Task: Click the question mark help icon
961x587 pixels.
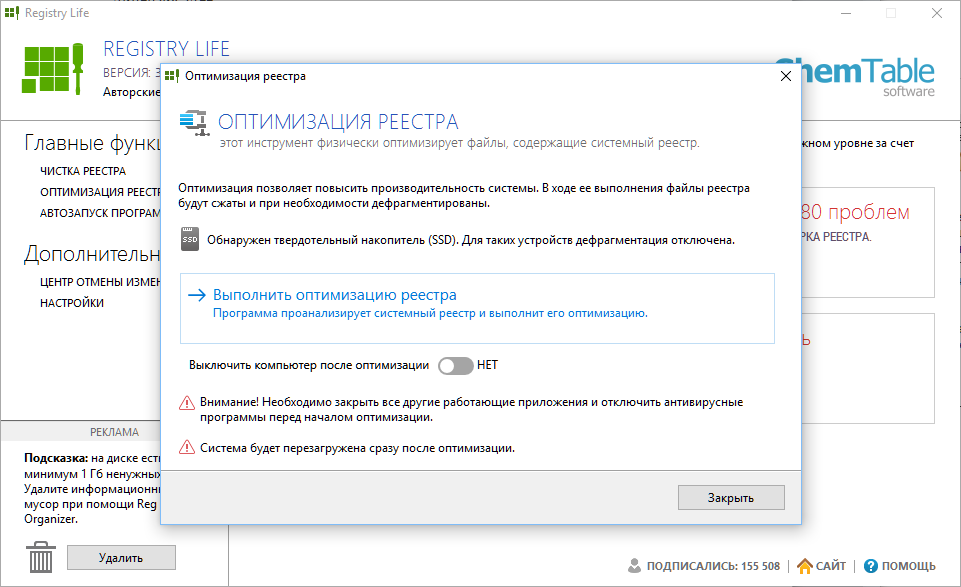Action: 870,566
